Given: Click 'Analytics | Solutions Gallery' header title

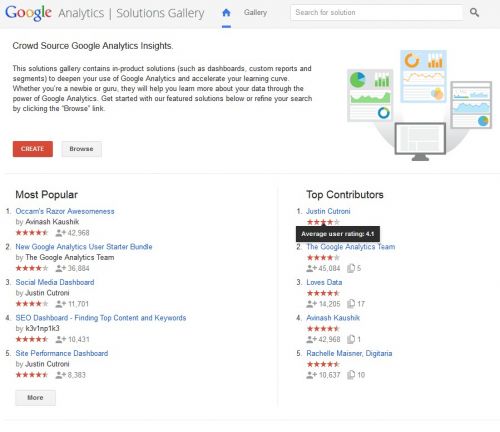Looking at the screenshot, I should (x=131, y=13).
